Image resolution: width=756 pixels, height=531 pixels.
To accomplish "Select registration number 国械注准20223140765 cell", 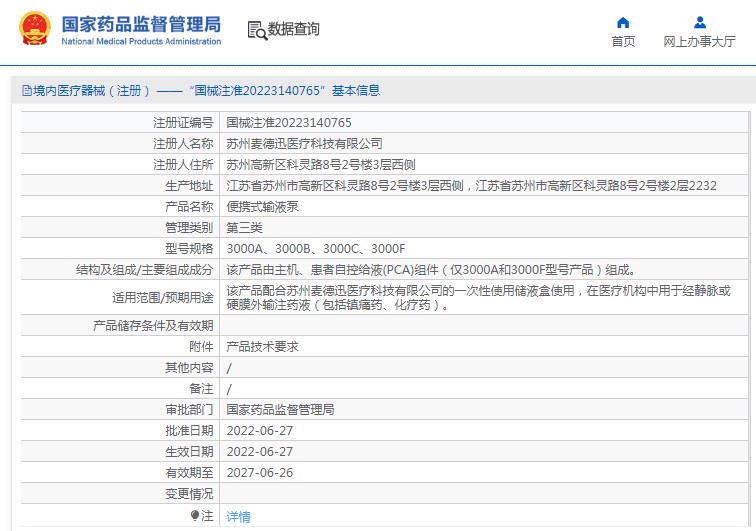I will click(x=289, y=123).
